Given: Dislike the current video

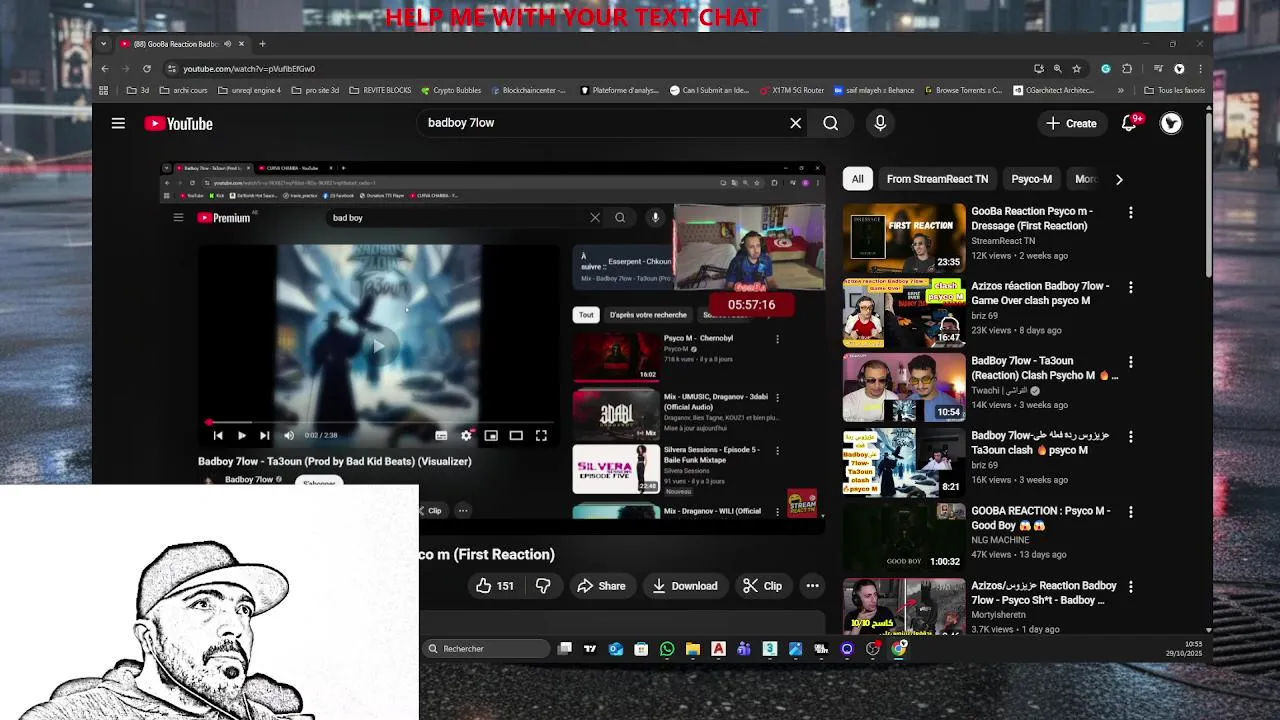Looking at the screenshot, I should click(543, 586).
